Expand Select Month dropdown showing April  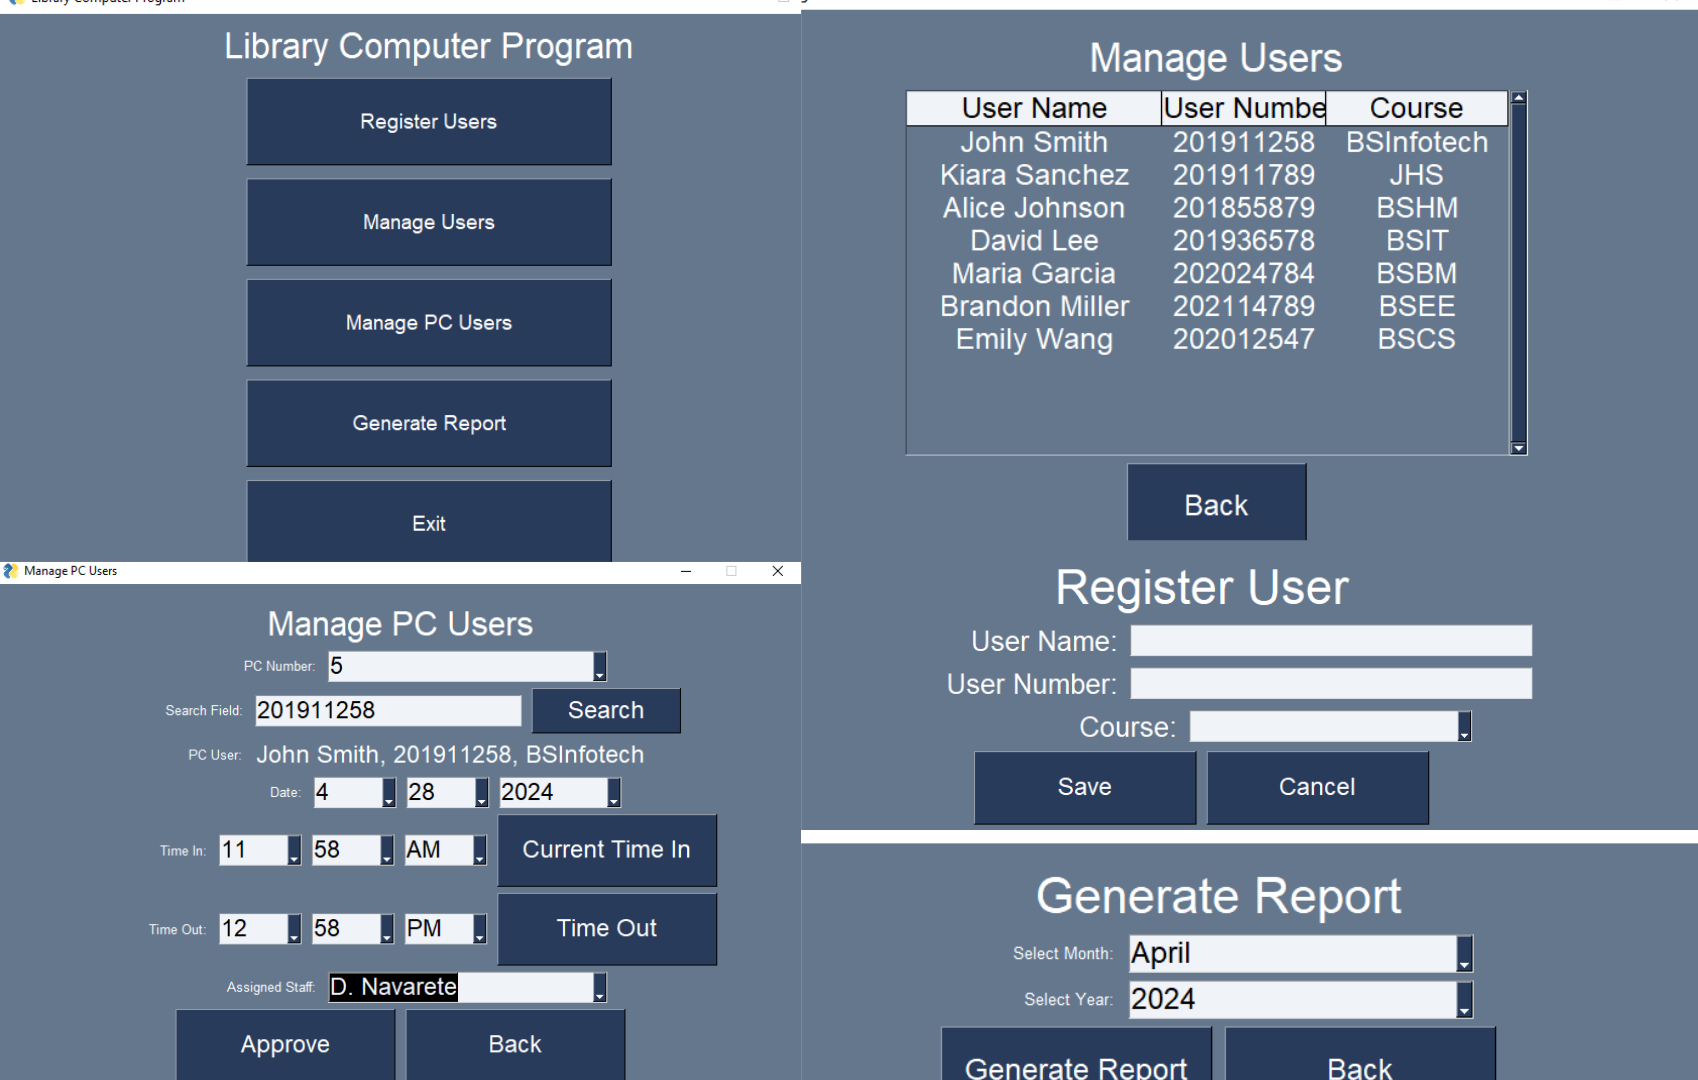[1465, 954]
